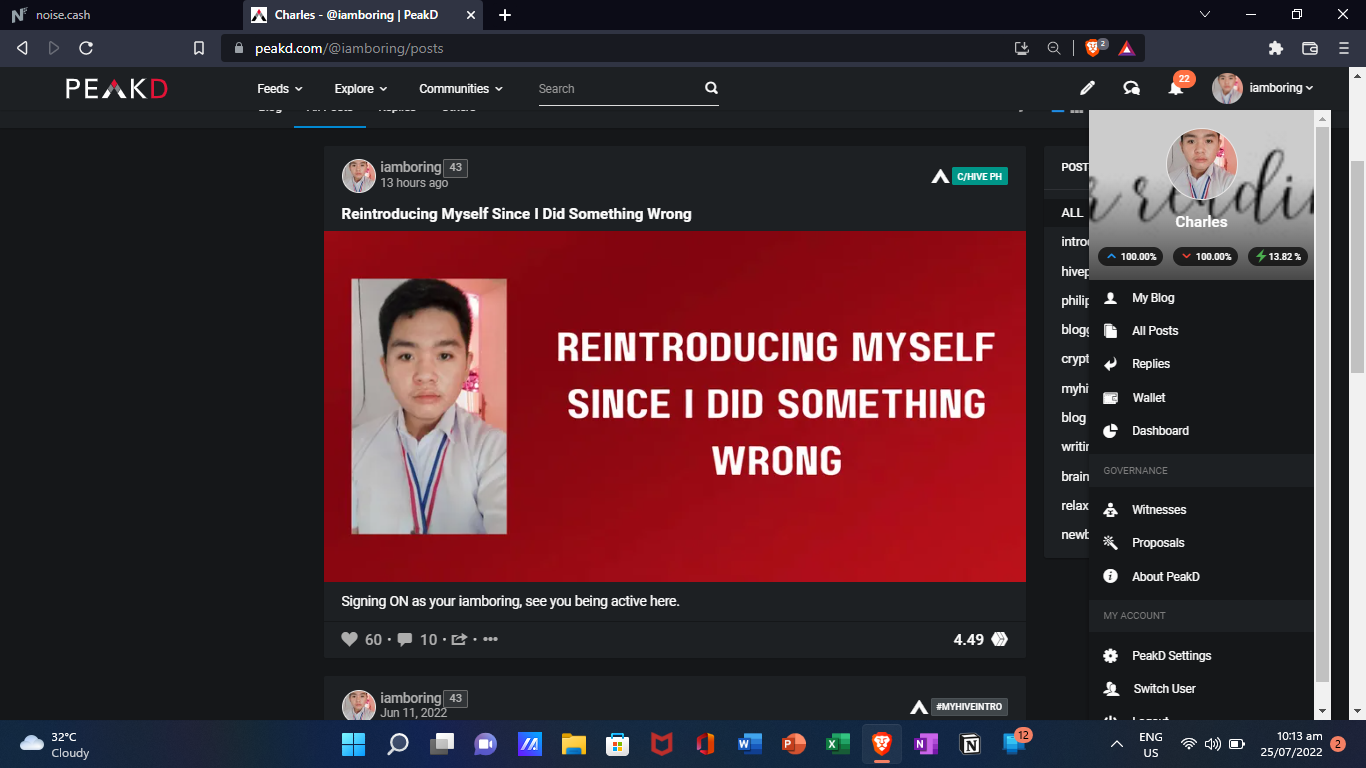Click the Charles profile avatar in the dropdown
This screenshot has height=768, width=1366.
1201,164
